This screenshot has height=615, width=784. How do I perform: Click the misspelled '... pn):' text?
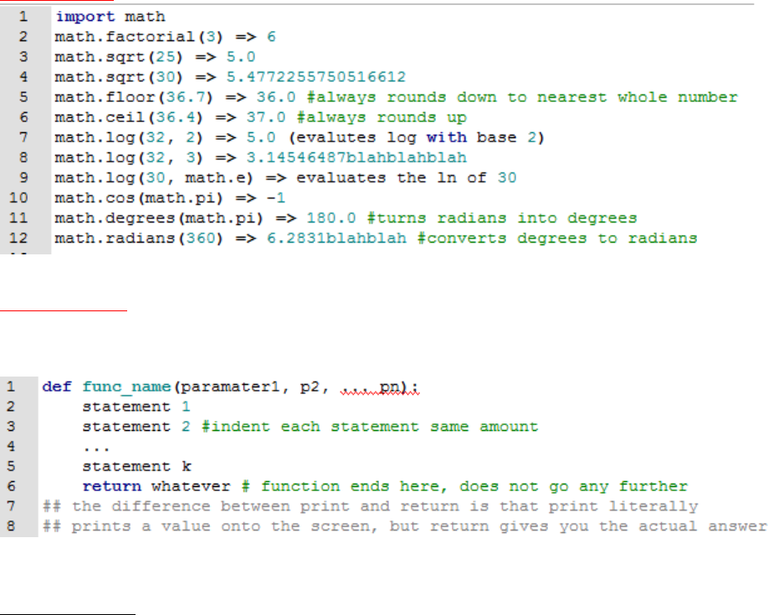point(380,388)
